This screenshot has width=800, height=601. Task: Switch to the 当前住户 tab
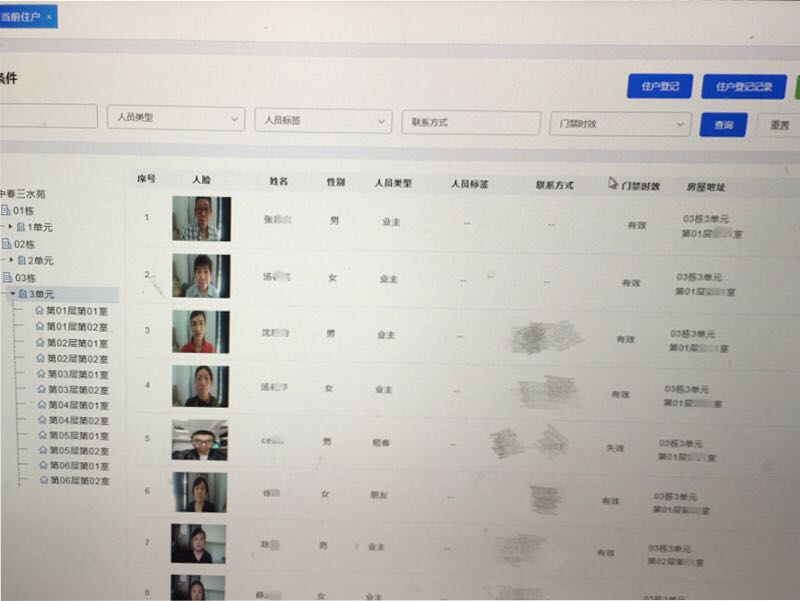click(20, 18)
